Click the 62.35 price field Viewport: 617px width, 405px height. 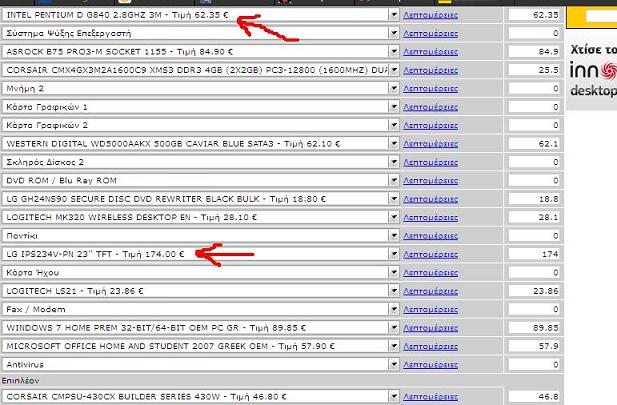tap(534, 15)
